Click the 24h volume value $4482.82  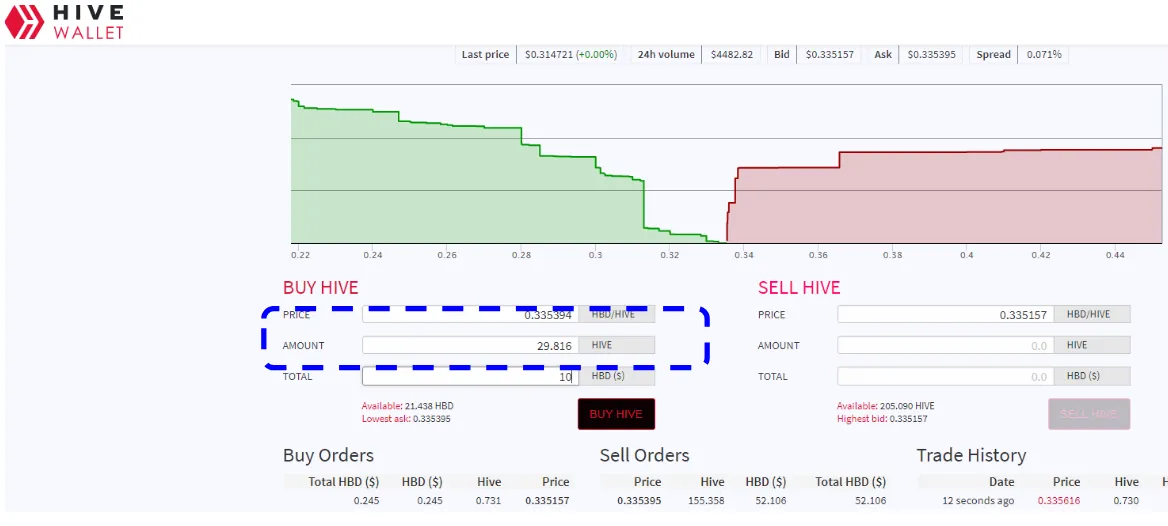point(731,54)
